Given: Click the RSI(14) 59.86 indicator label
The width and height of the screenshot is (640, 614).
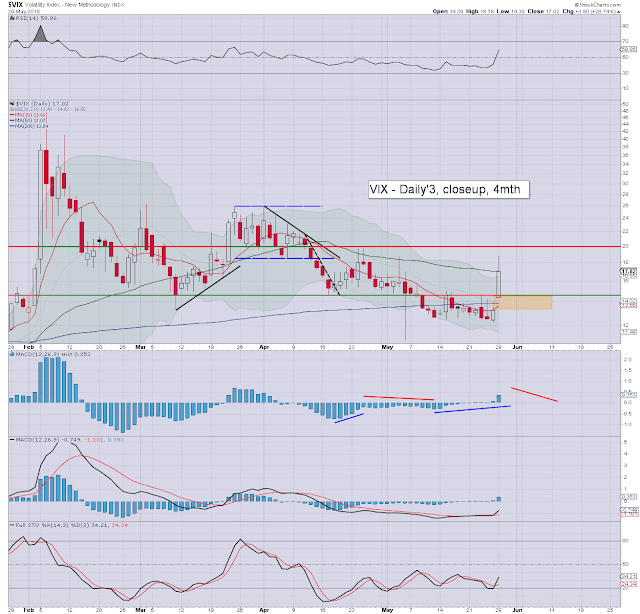Looking at the screenshot, I should tap(35, 18).
